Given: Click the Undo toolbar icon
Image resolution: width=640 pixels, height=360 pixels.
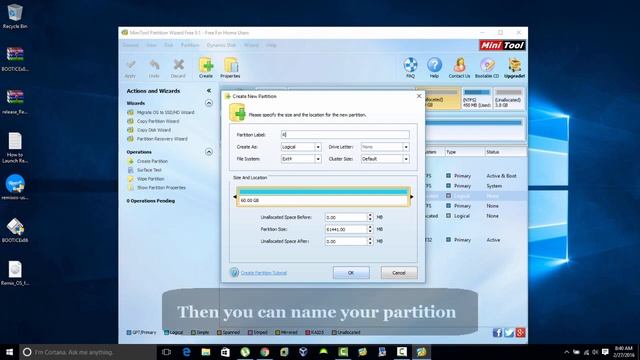Looking at the screenshot, I should pos(154,68).
